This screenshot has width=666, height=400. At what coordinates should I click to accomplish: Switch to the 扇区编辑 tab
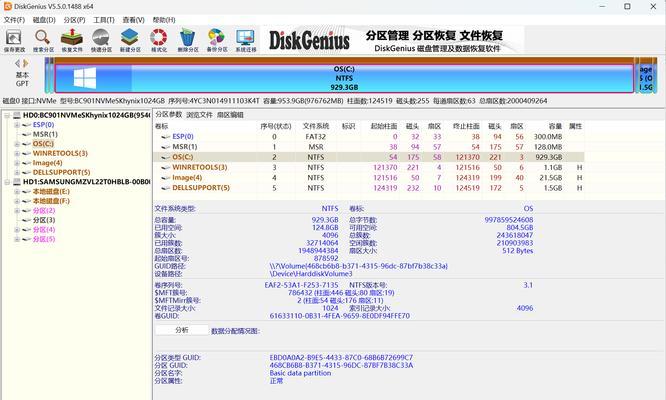tap(231, 115)
